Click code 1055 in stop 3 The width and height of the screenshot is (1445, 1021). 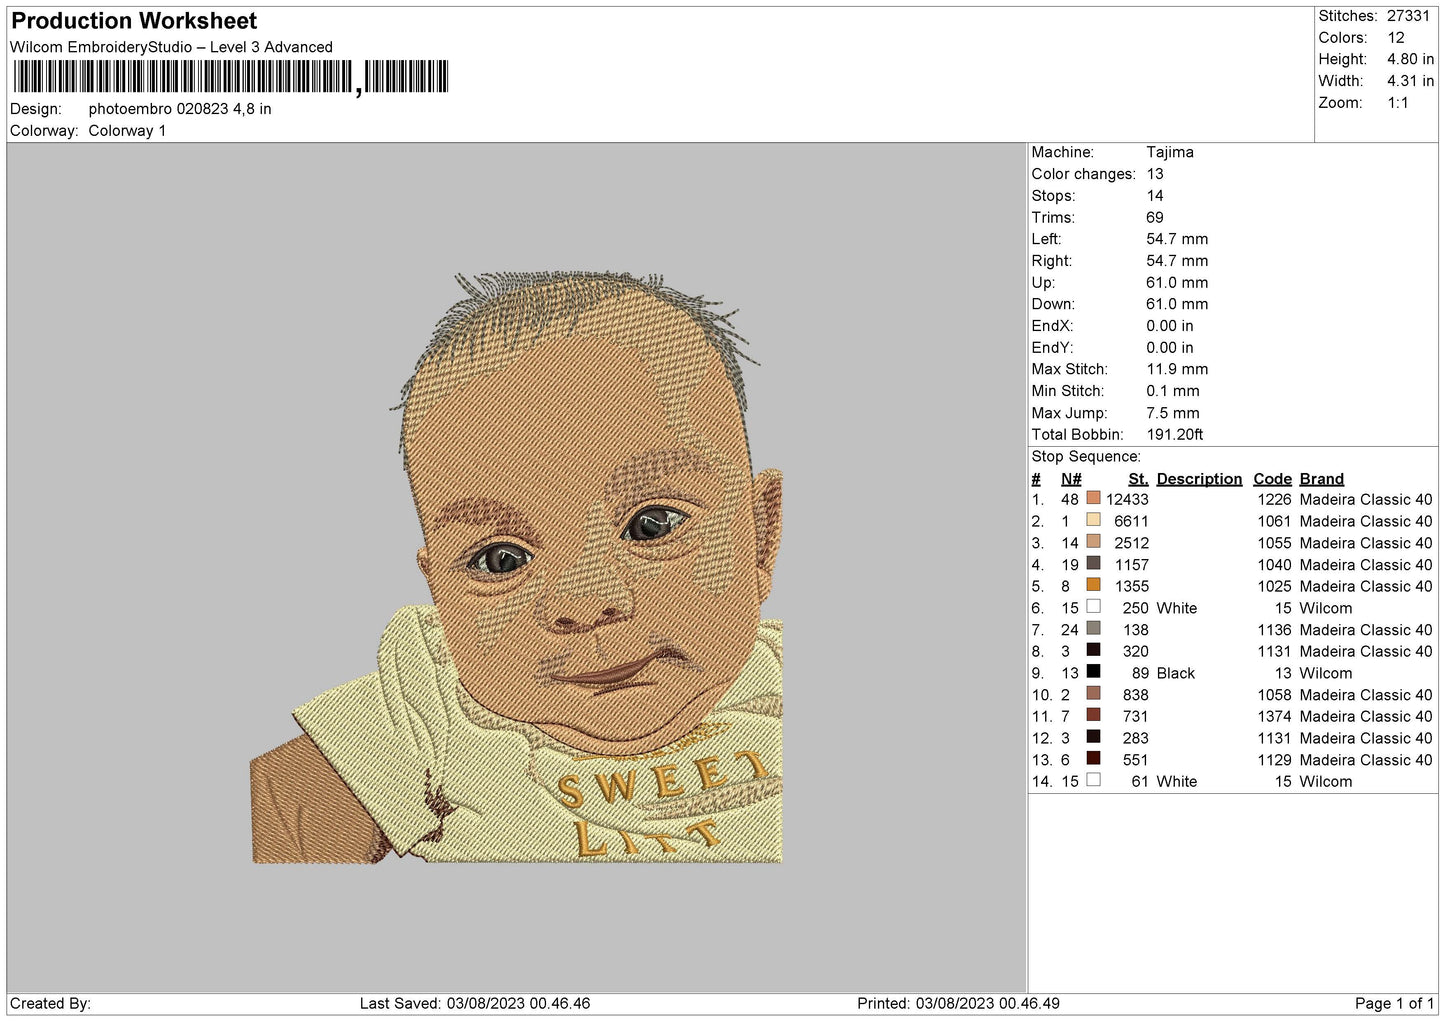pos(1274,543)
